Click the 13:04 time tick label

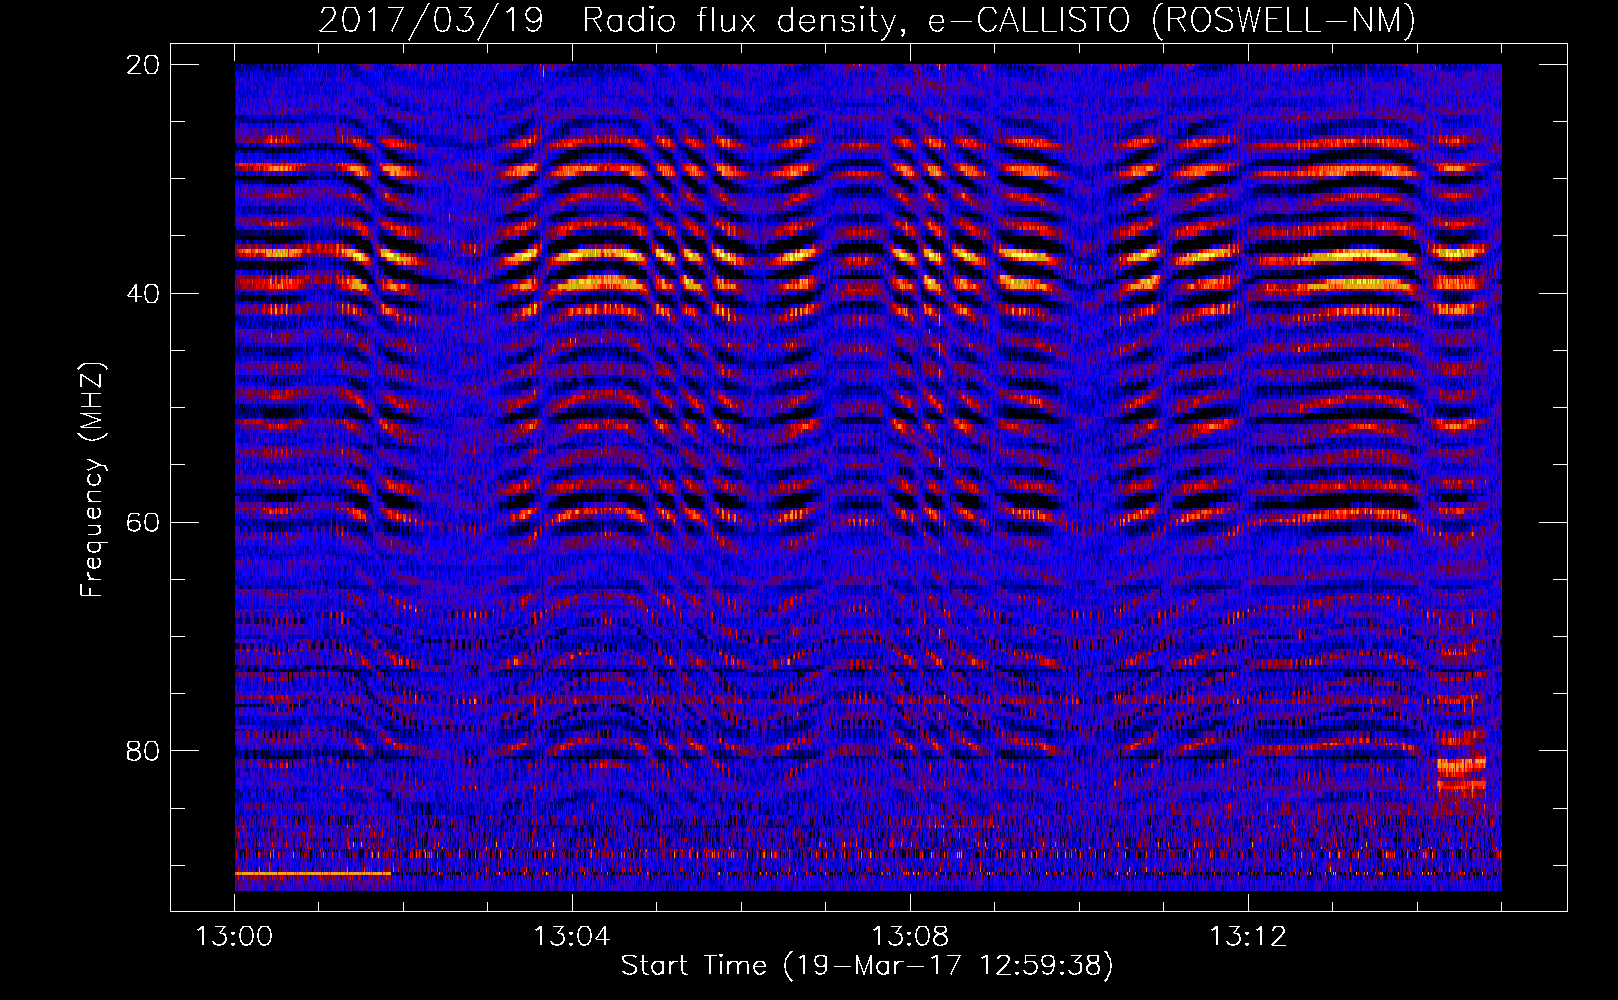tap(572, 937)
